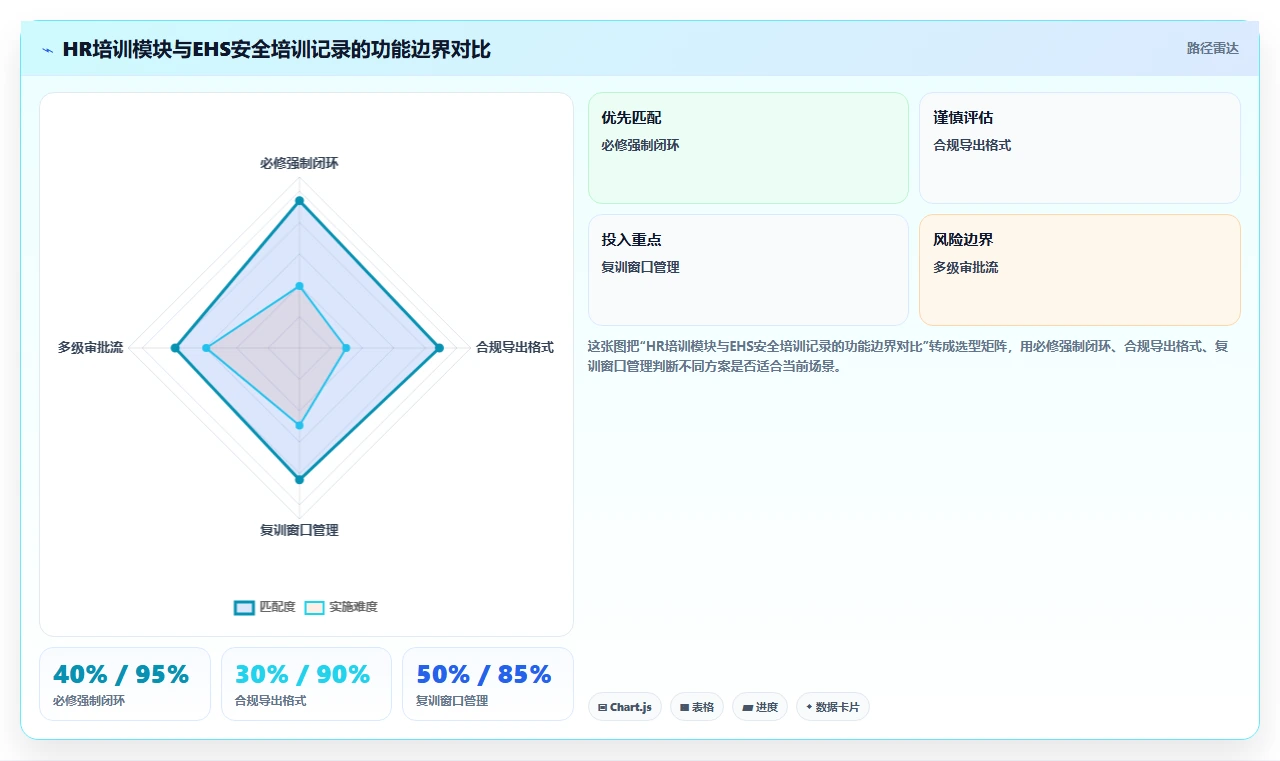1280x761 pixels.
Task: Click 实施难度 data point on 必修强制闭环 axis
Action: (x=299, y=286)
